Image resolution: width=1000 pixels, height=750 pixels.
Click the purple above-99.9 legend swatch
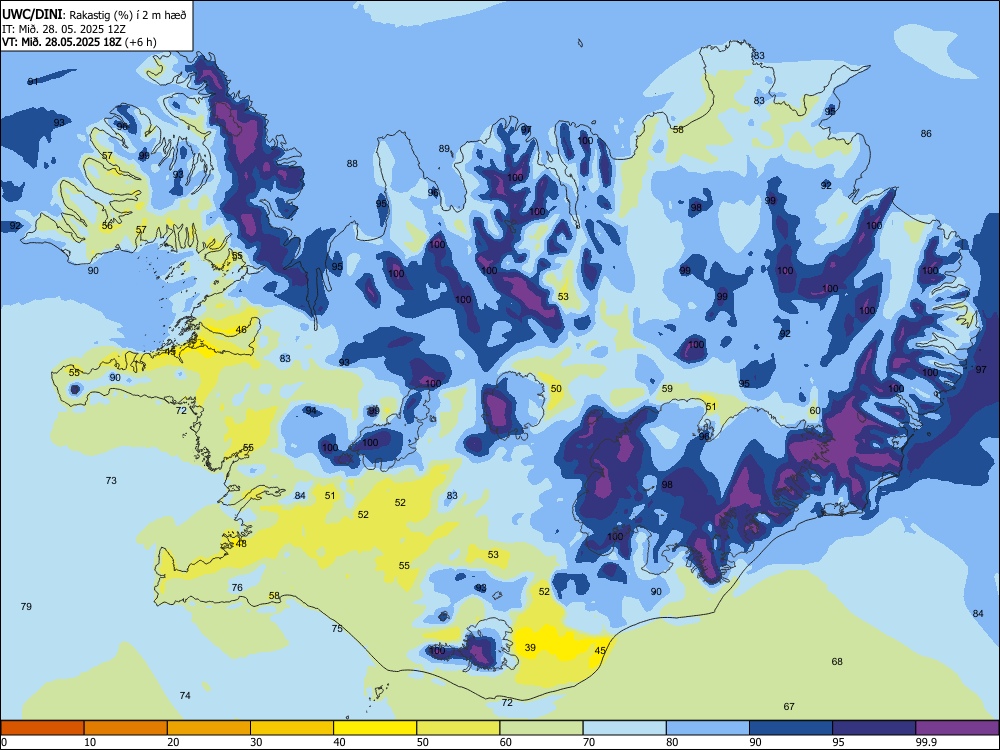[x=957, y=728]
